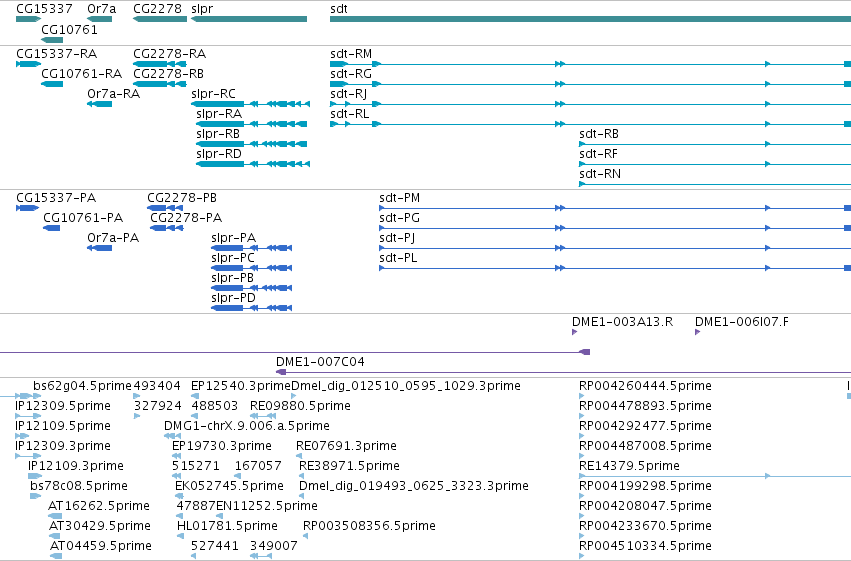Screen dimensions: 851x561
Task: Click the sdt-RM transcript label
Action: pyautogui.click(x=351, y=54)
